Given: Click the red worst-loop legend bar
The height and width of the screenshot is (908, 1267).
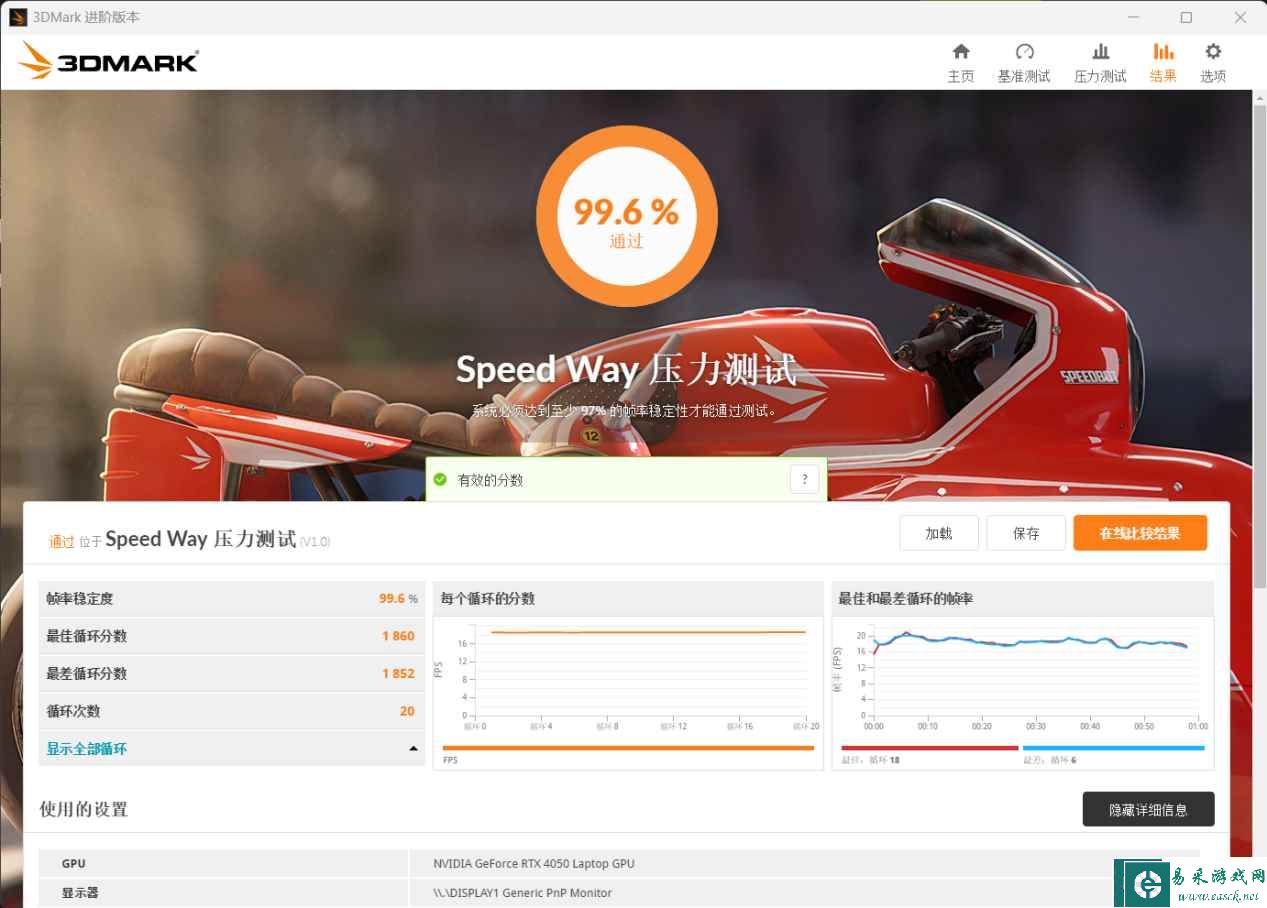Looking at the screenshot, I should pos(929,748).
